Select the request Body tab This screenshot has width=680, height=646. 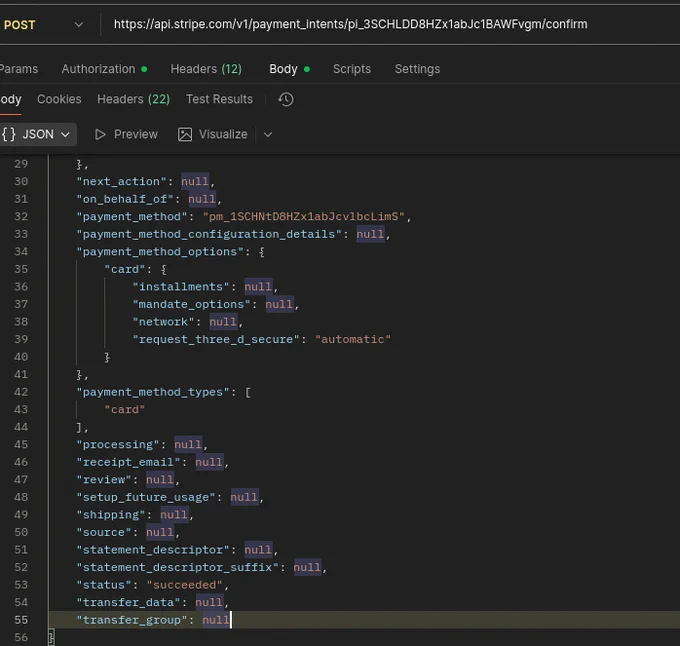click(x=289, y=69)
